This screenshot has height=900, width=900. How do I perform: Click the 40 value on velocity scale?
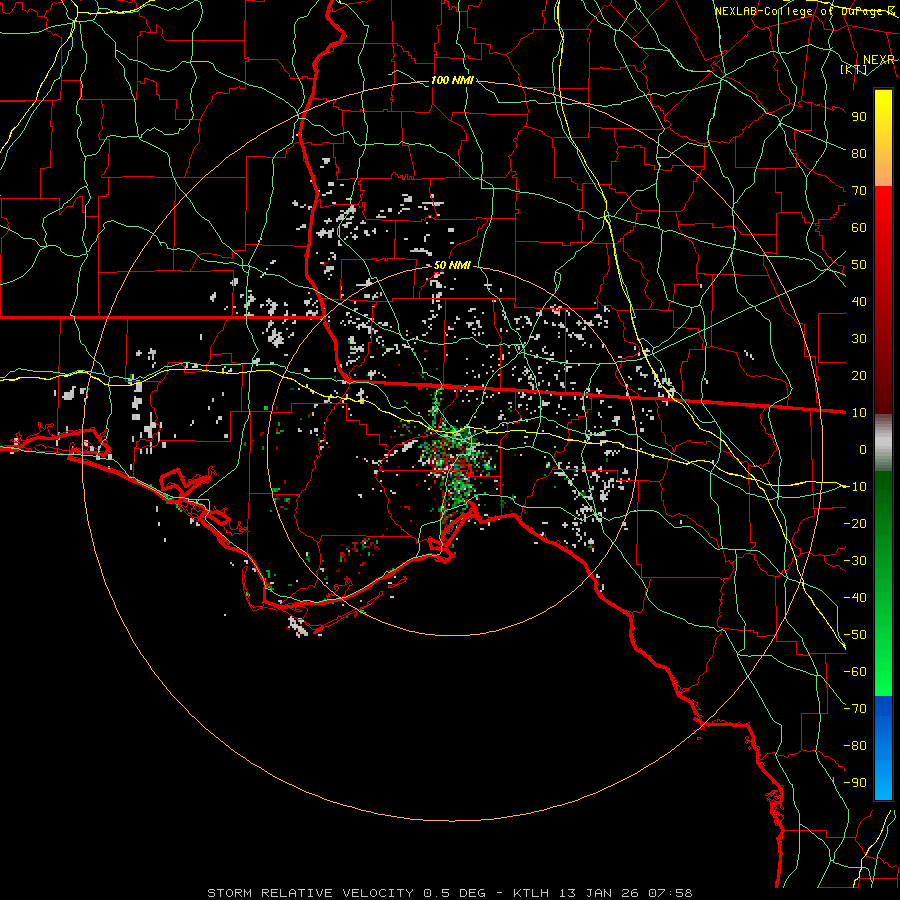[x=859, y=301]
